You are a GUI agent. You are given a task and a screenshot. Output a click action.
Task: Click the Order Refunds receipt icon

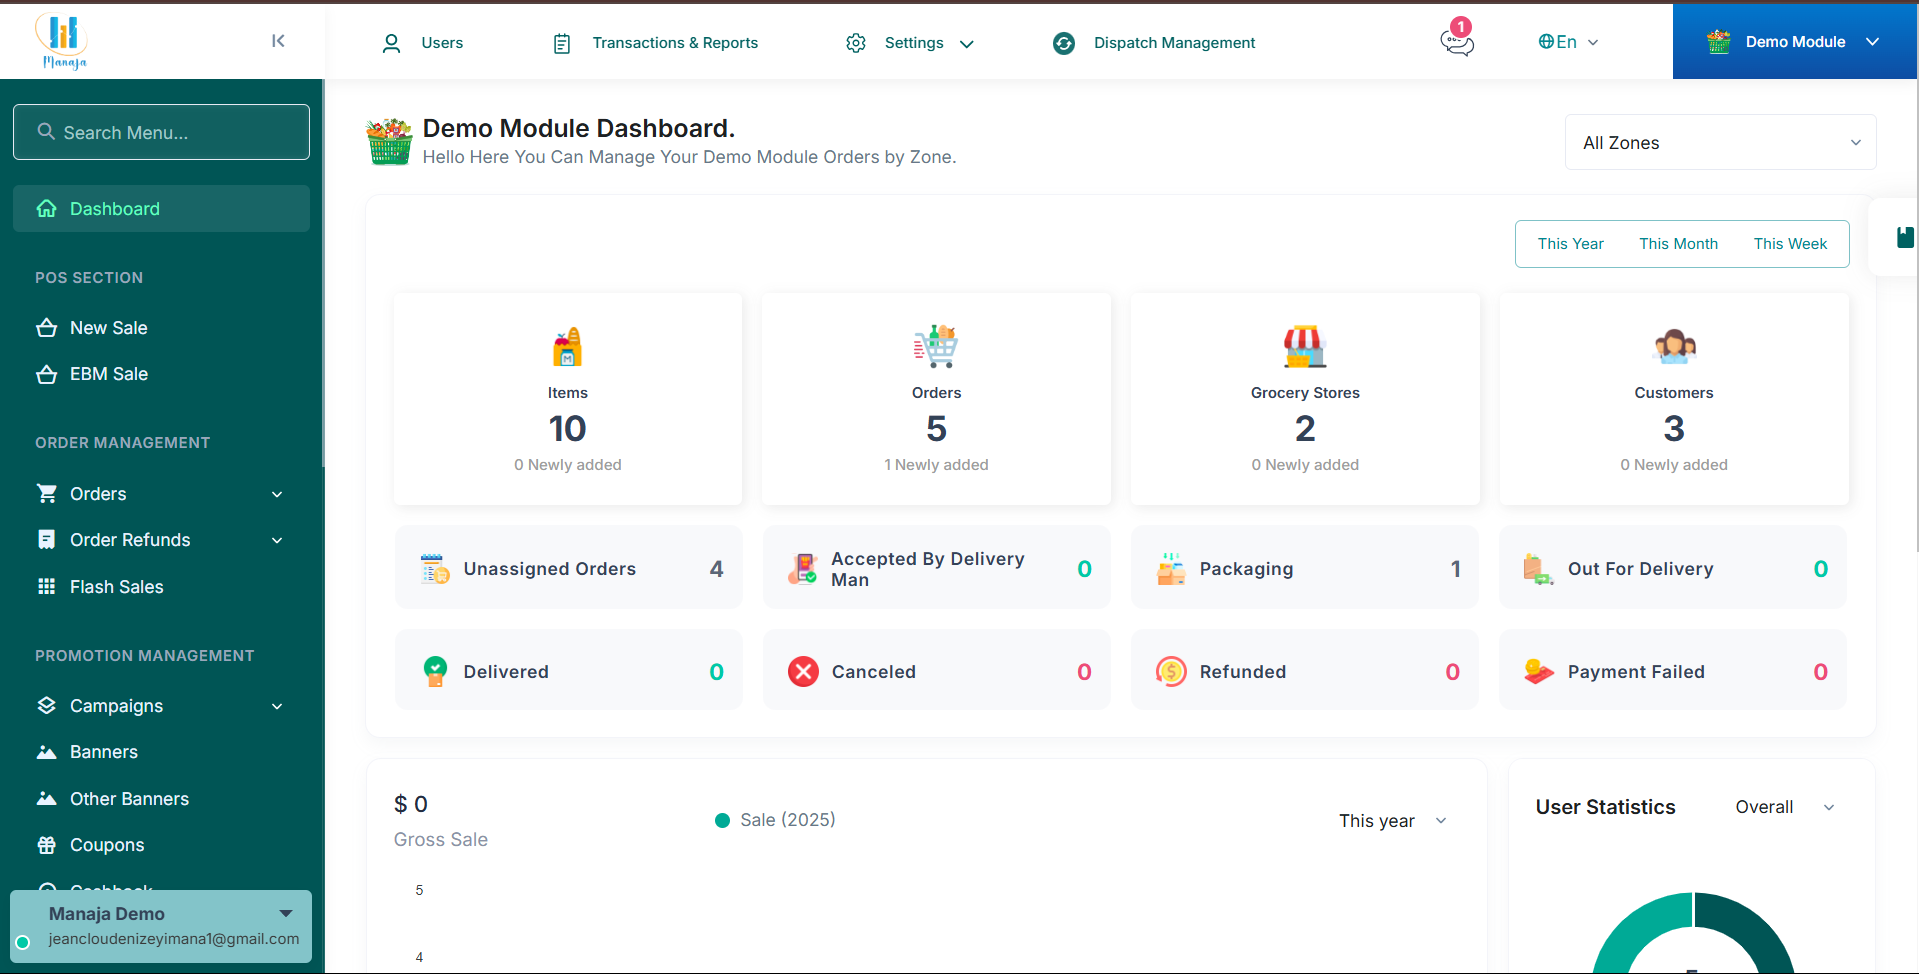(47, 540)
